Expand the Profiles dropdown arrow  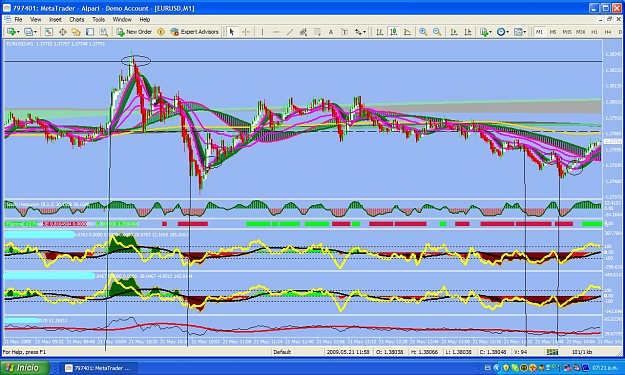tap(35, 32)
